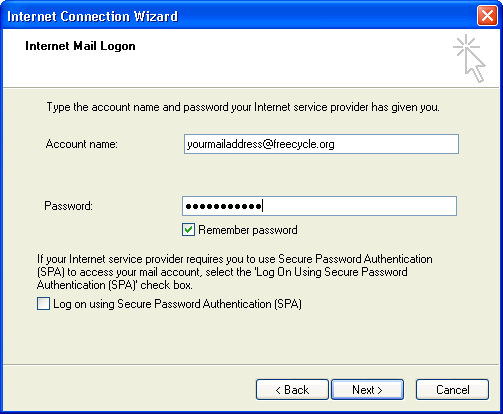Click 'yourmailaddress' part of the account name
This screenshot has height=414, width=503.
(x=224, y=144)
